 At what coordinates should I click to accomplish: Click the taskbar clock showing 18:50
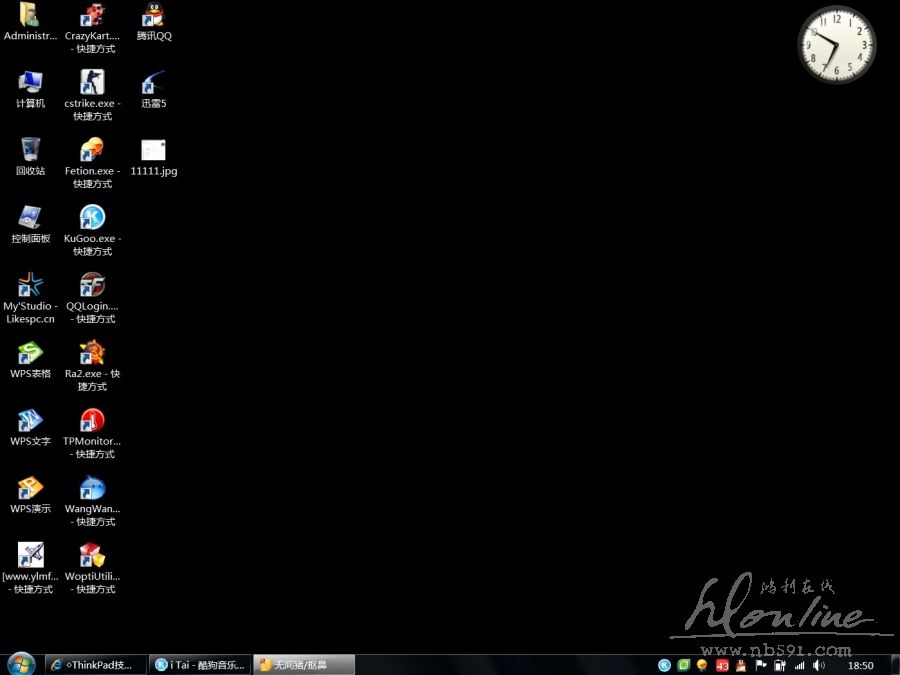[860, 665]
